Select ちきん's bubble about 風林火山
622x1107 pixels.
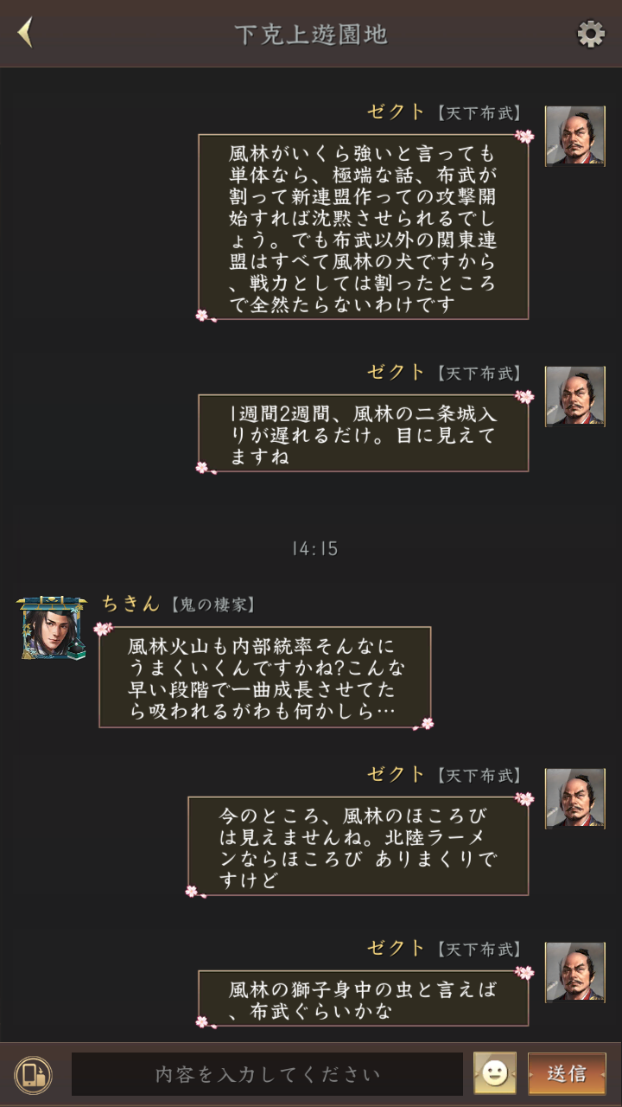click(x=265, y=676)
